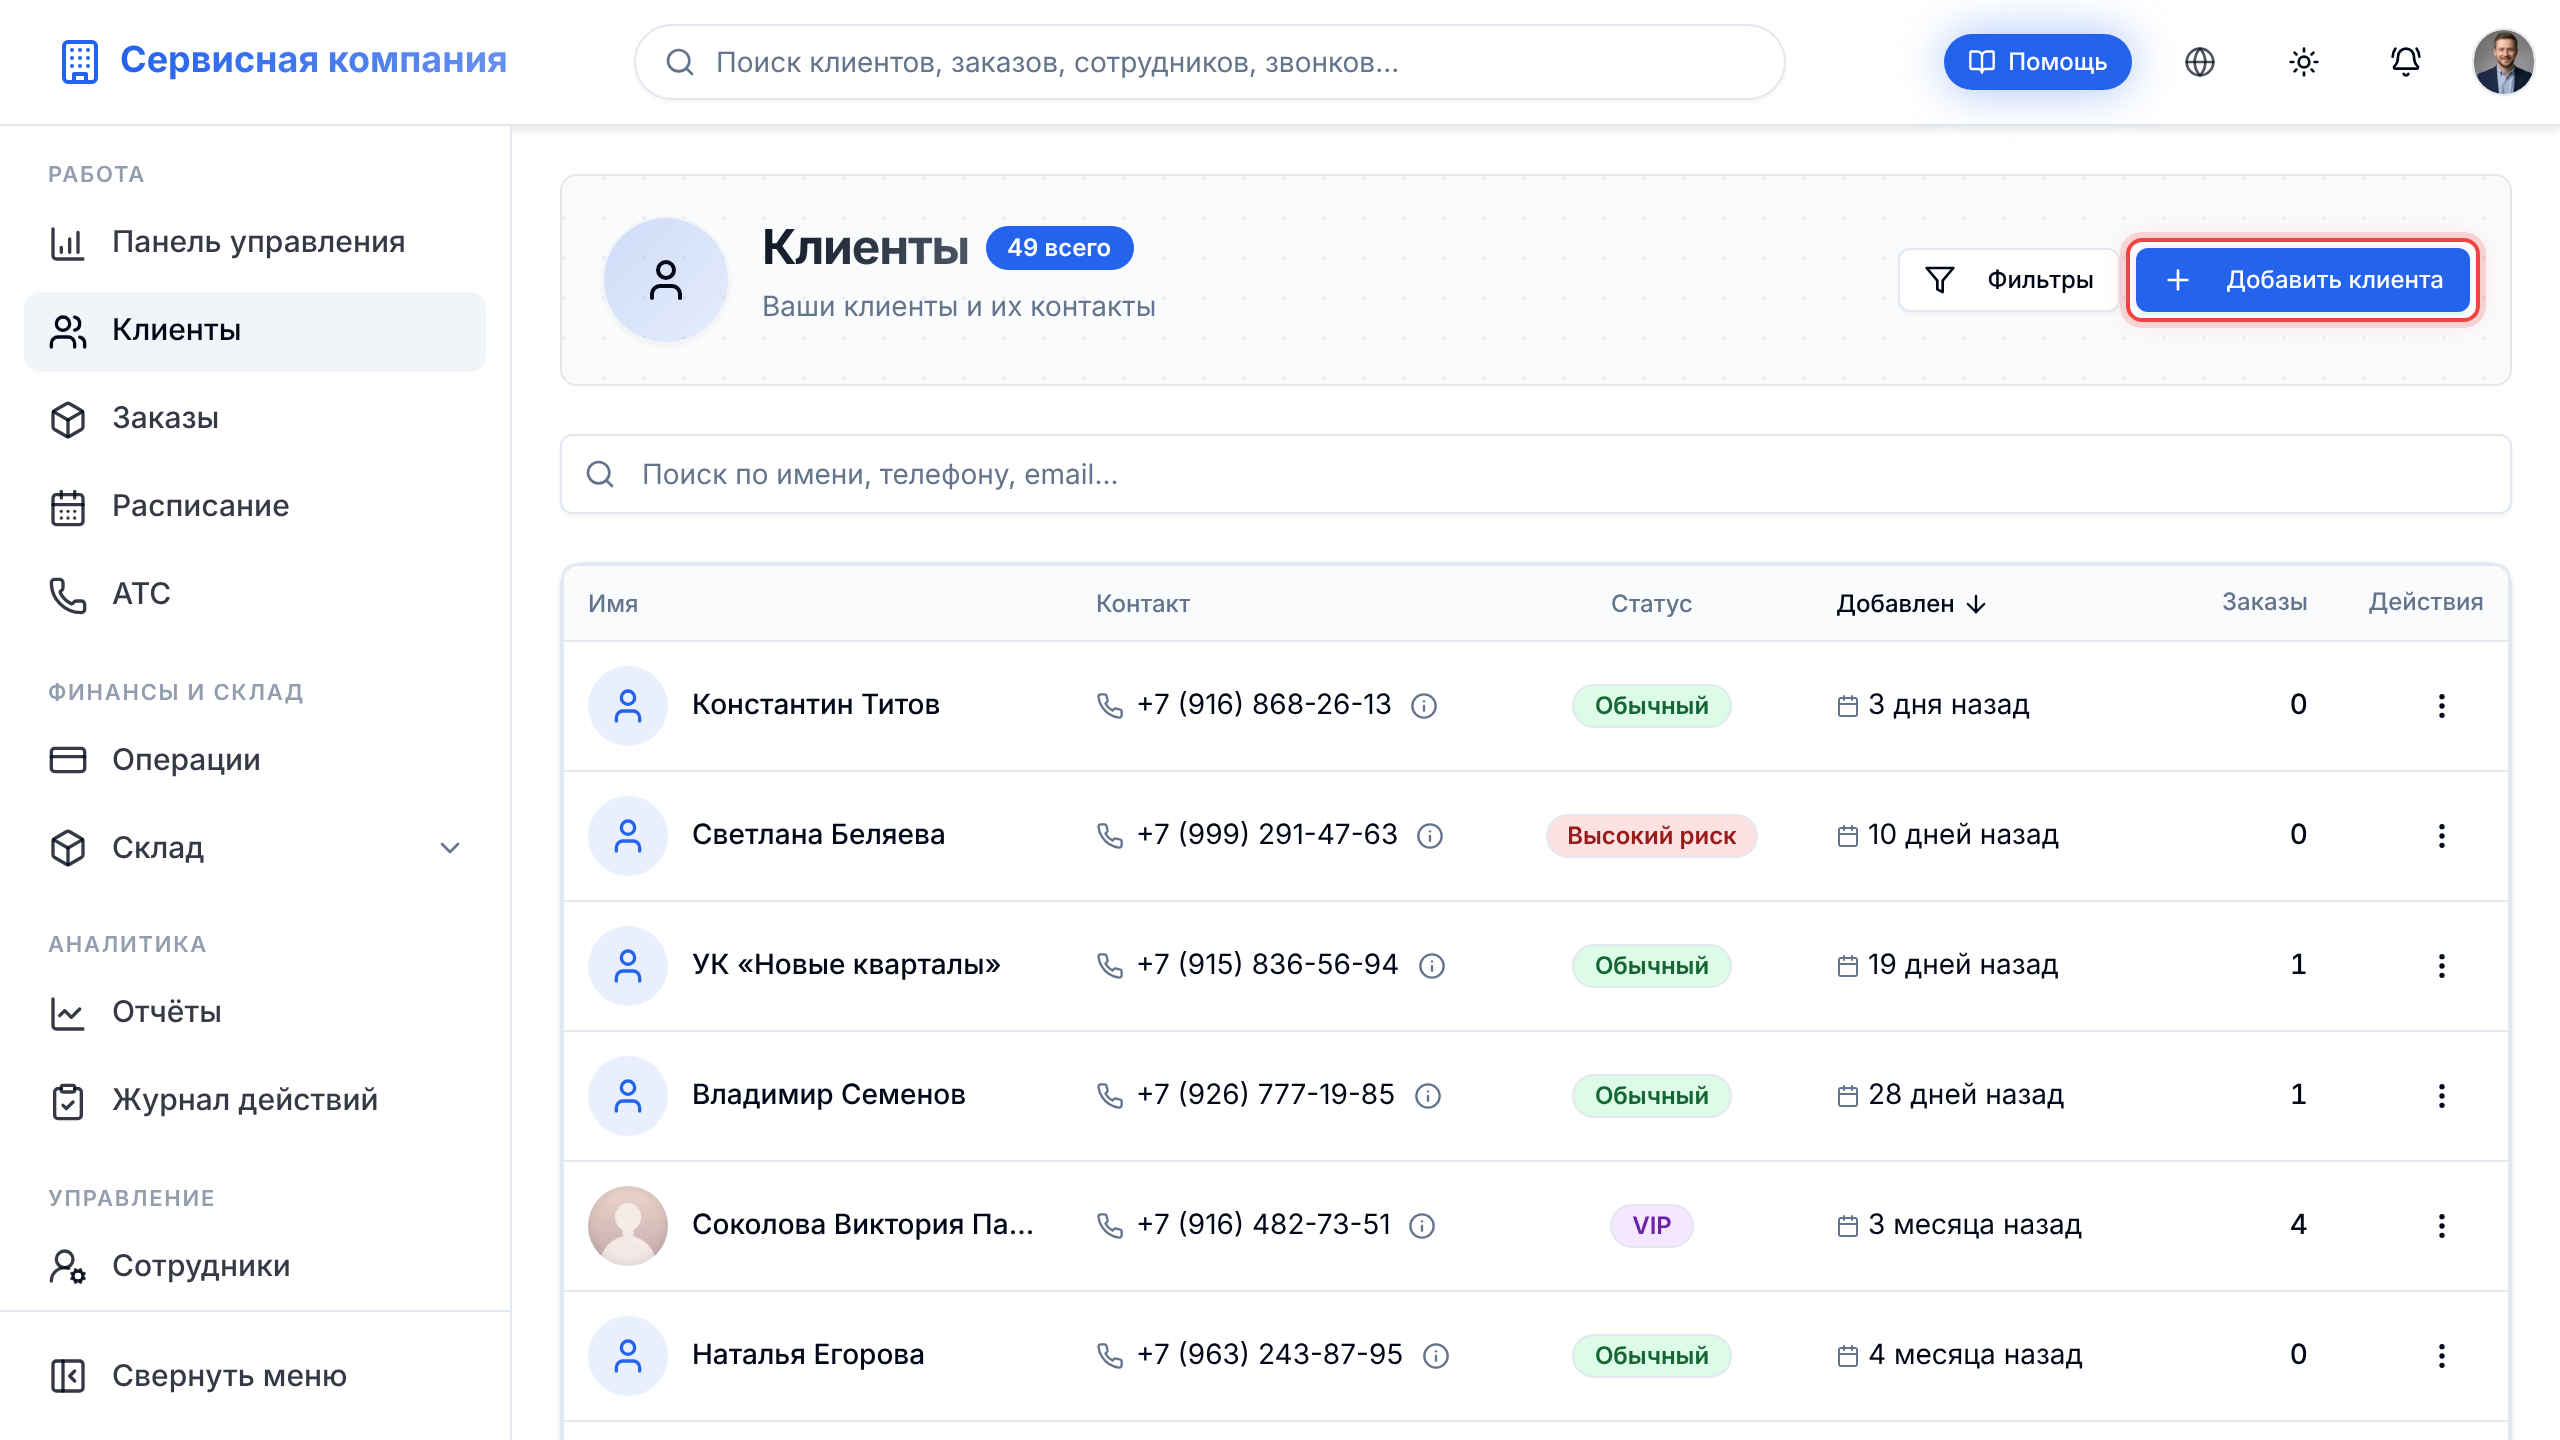Focus the search by name, phone, email field
The height and width of the screenshot is (1440, 2560).
[x=1535, y=474]
